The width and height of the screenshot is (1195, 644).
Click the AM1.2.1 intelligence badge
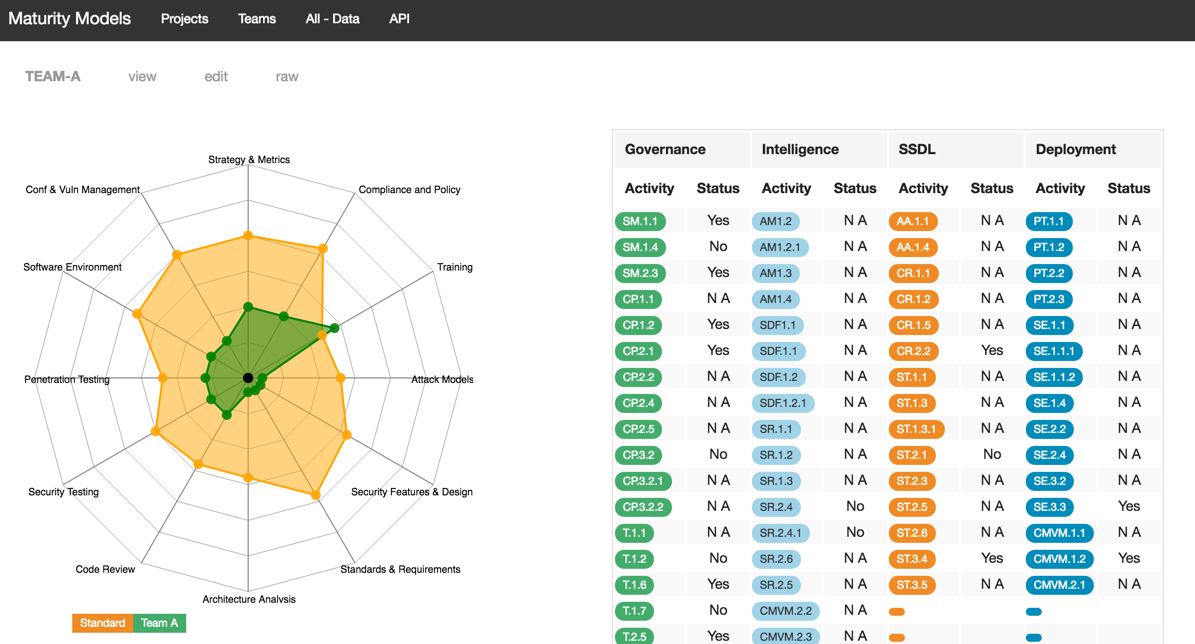780,247
